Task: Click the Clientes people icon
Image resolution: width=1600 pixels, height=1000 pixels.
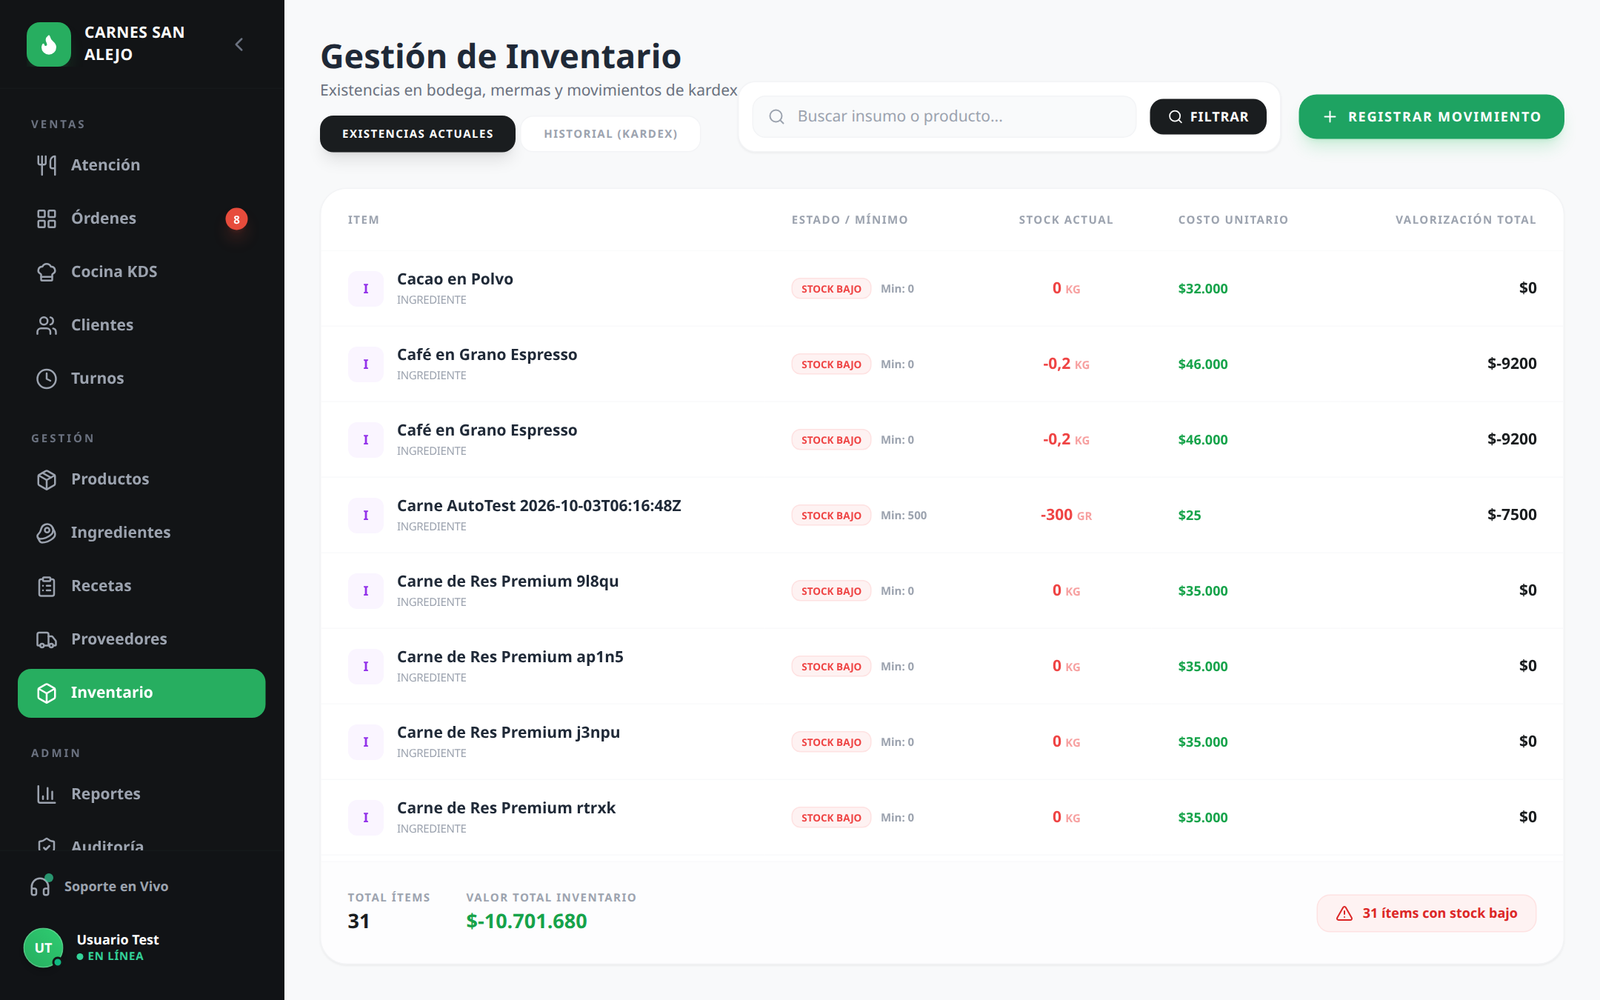Action: click(x=47, y=325)
